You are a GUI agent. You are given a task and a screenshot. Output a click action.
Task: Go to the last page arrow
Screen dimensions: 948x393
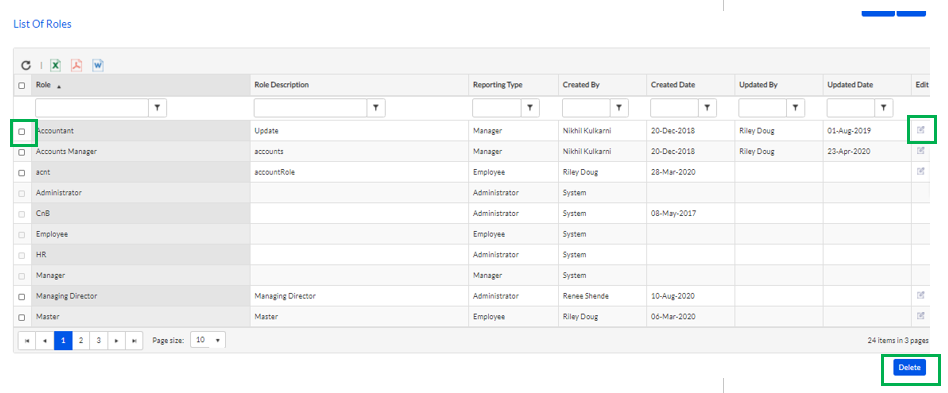[134, 340]
